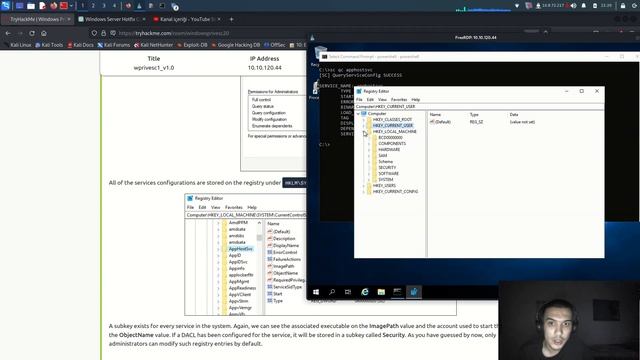Open the file manager launcher in the top panel

point(31,6)
